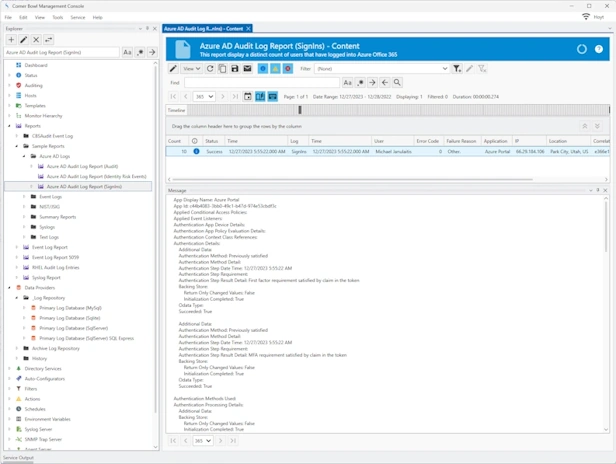Go to next page in bottom pager

tap(220, 441)
